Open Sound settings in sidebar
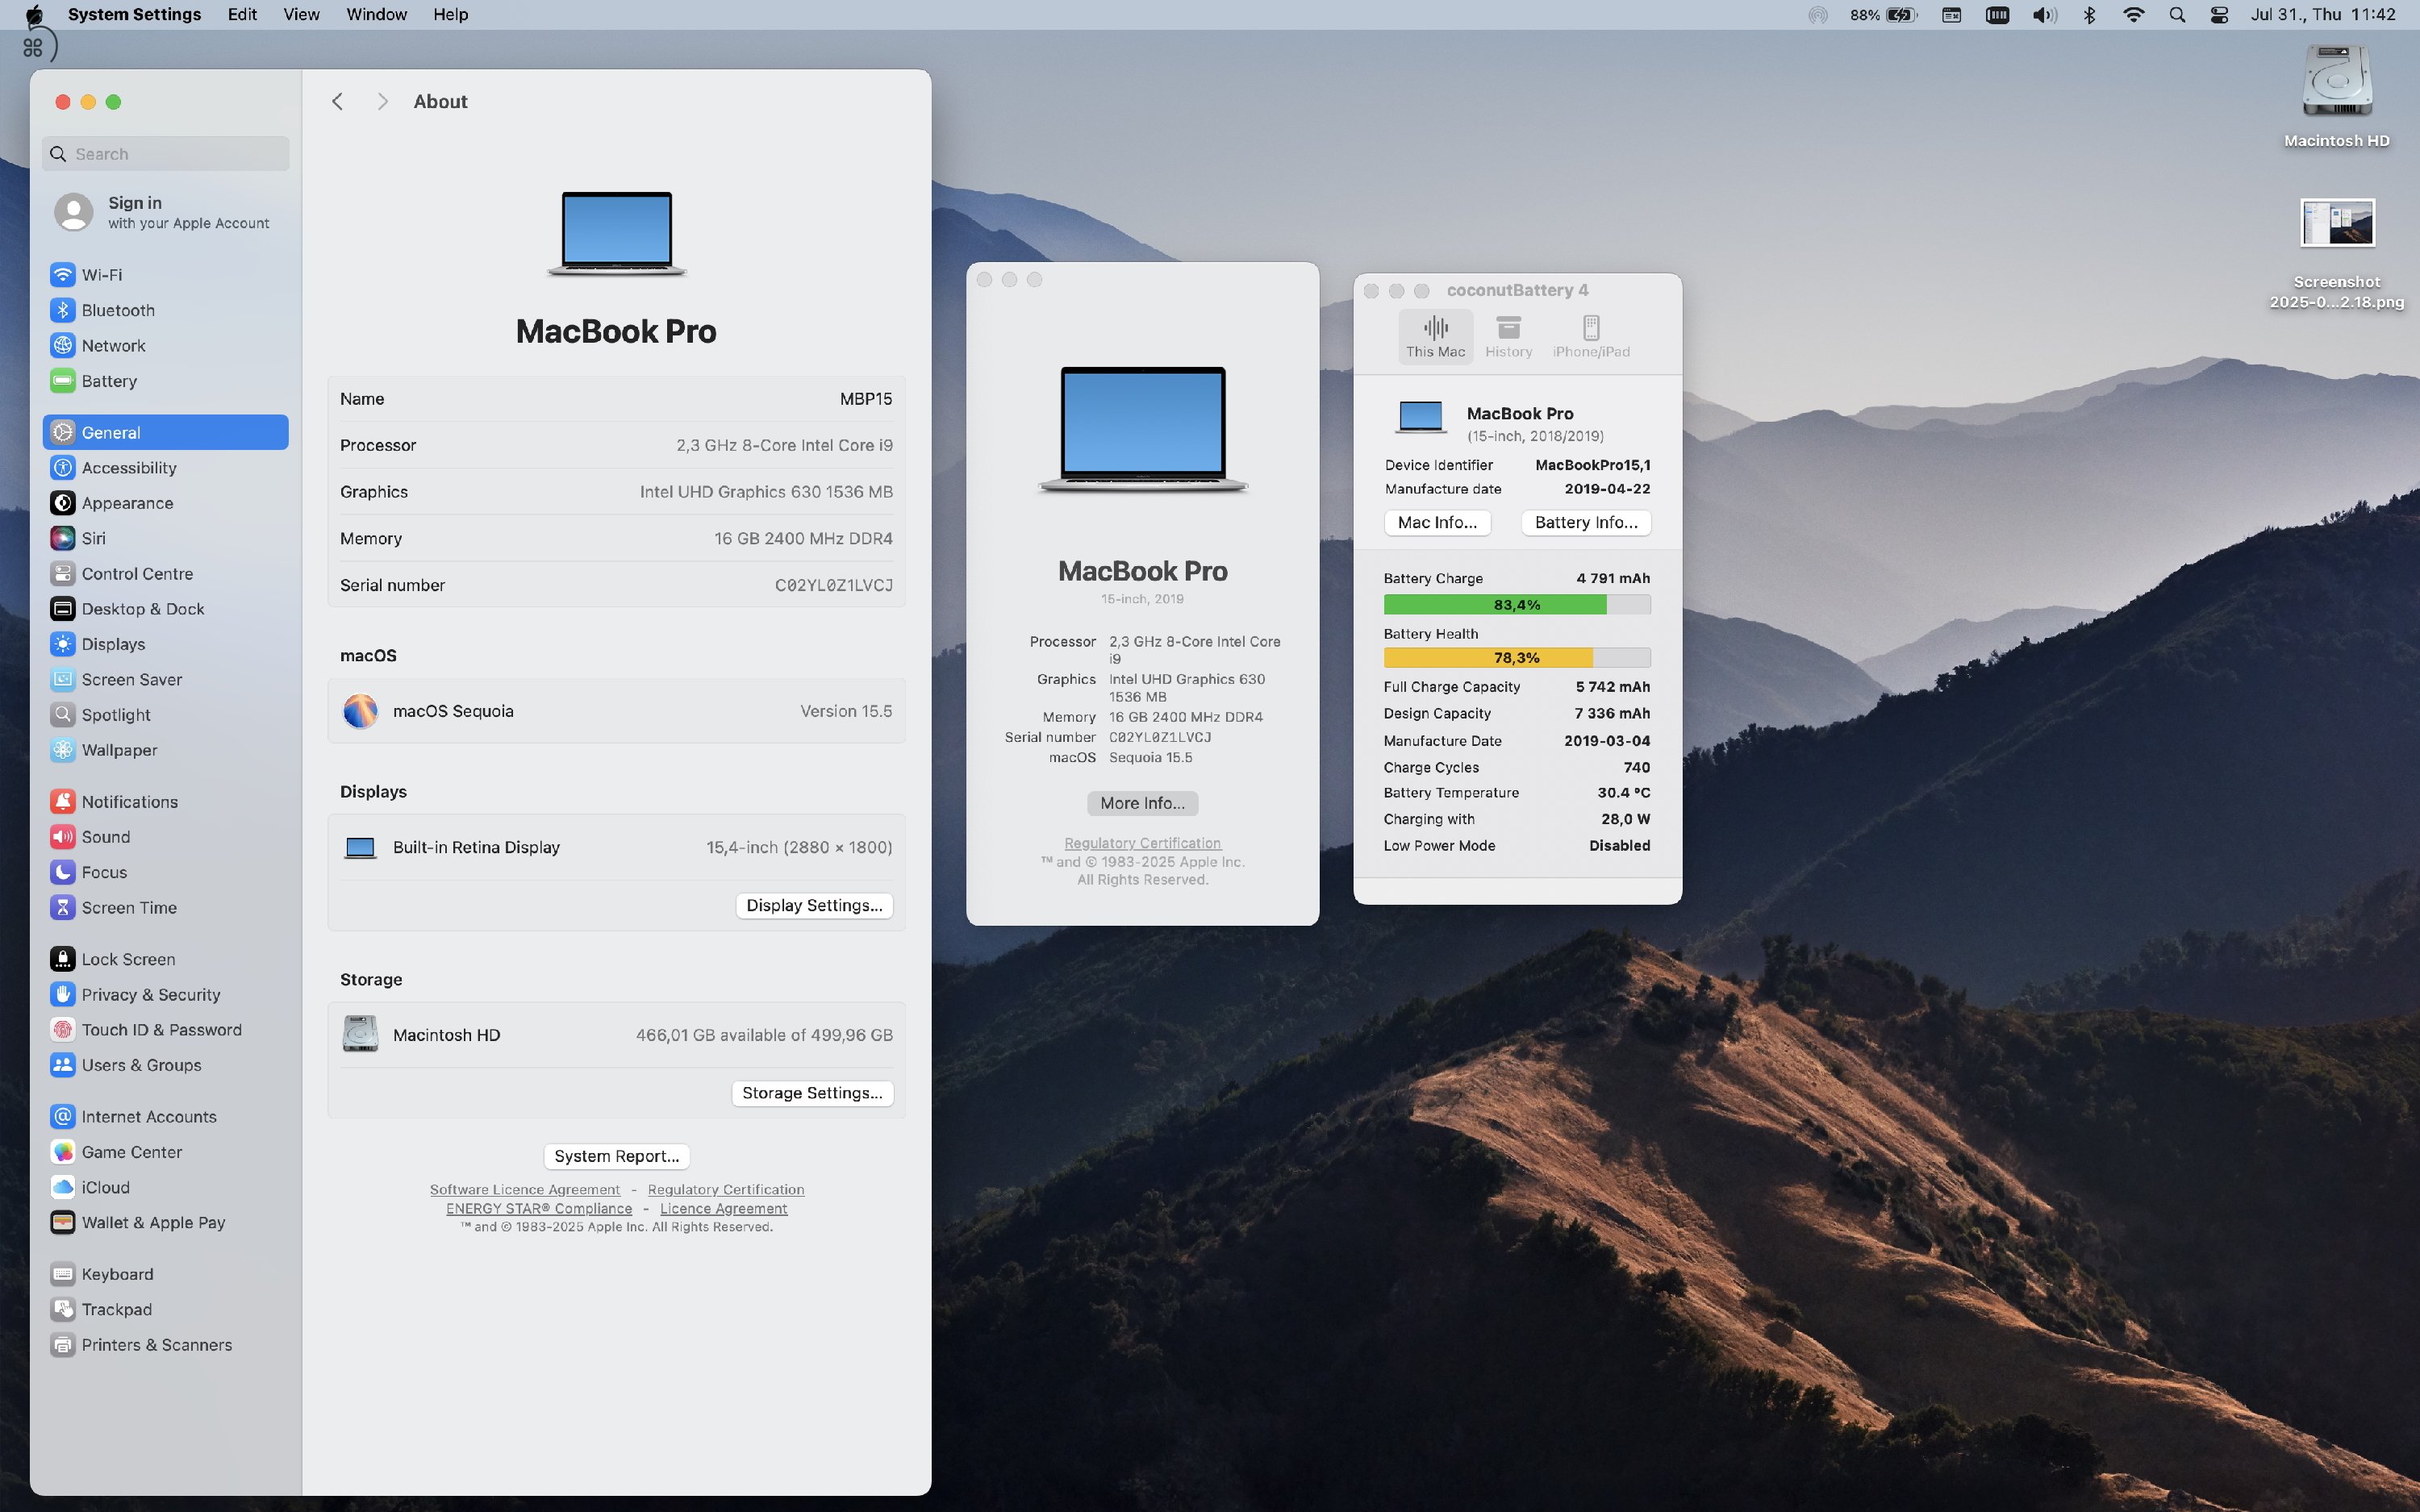2420x1512 pixels. pos(165,837)
